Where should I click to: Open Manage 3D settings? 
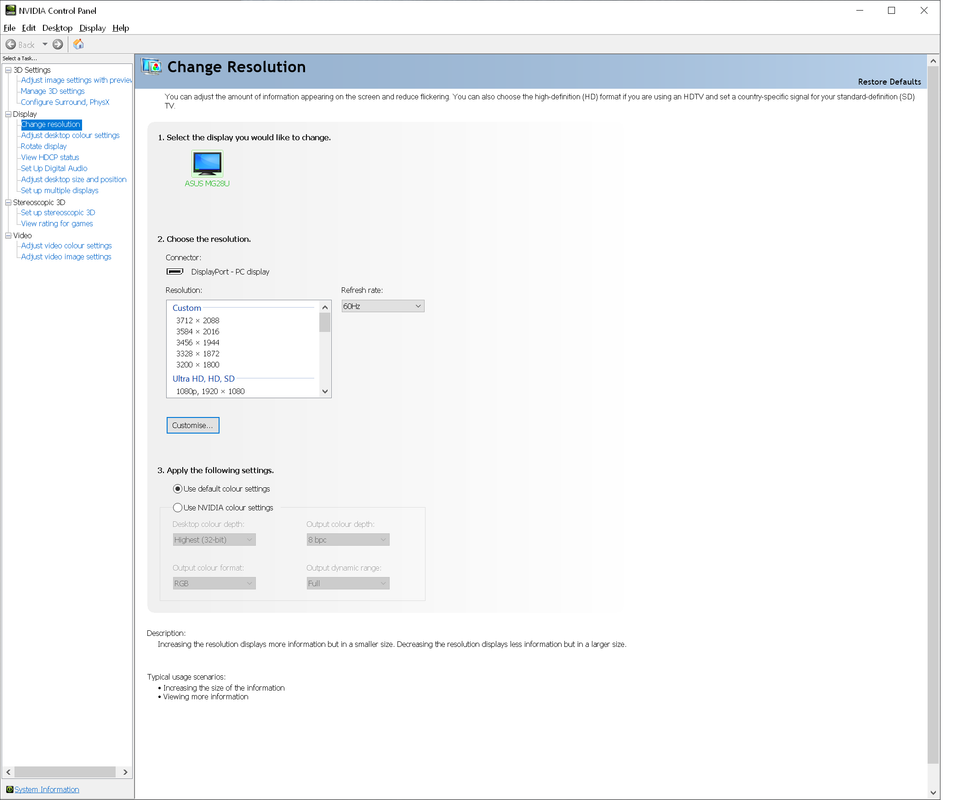click(53, 91)
